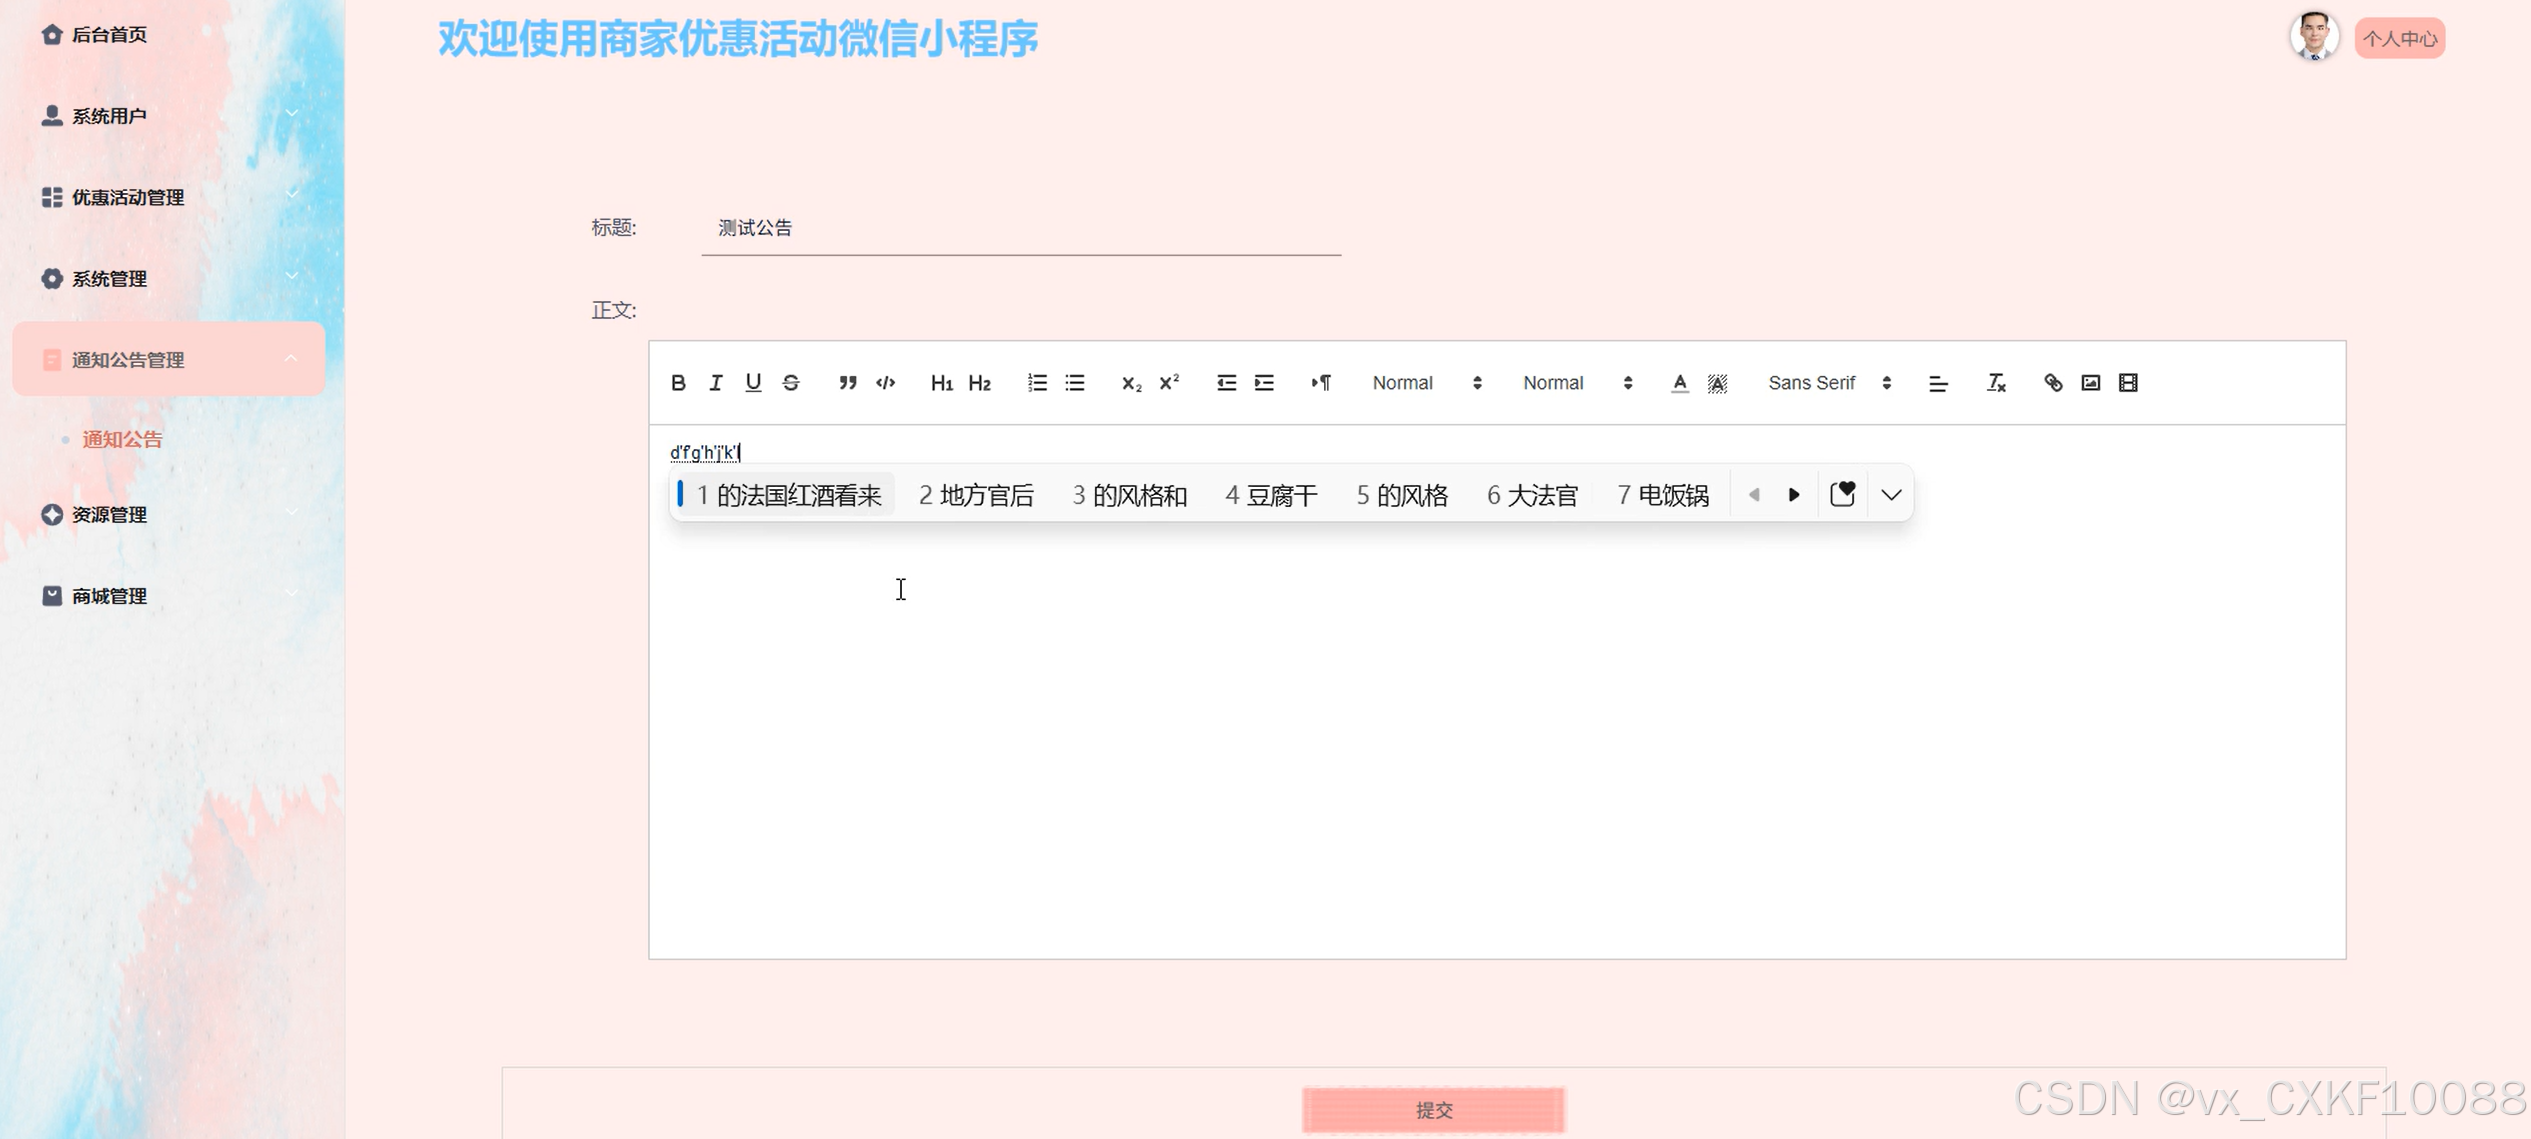Click the 提交 submit button

coord(1433,1110)
